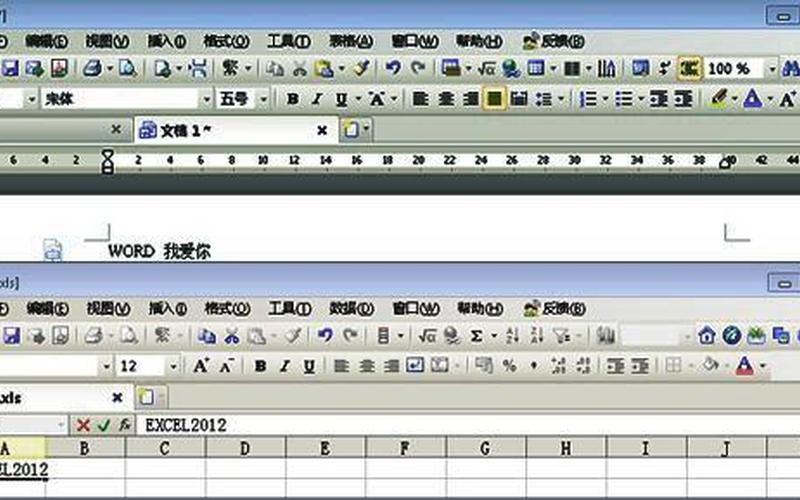Image resolution: width=800 pixels, height=500 pixels.
Task: Open the document bullet list dropdown arrow
Action: click(640, 99)
